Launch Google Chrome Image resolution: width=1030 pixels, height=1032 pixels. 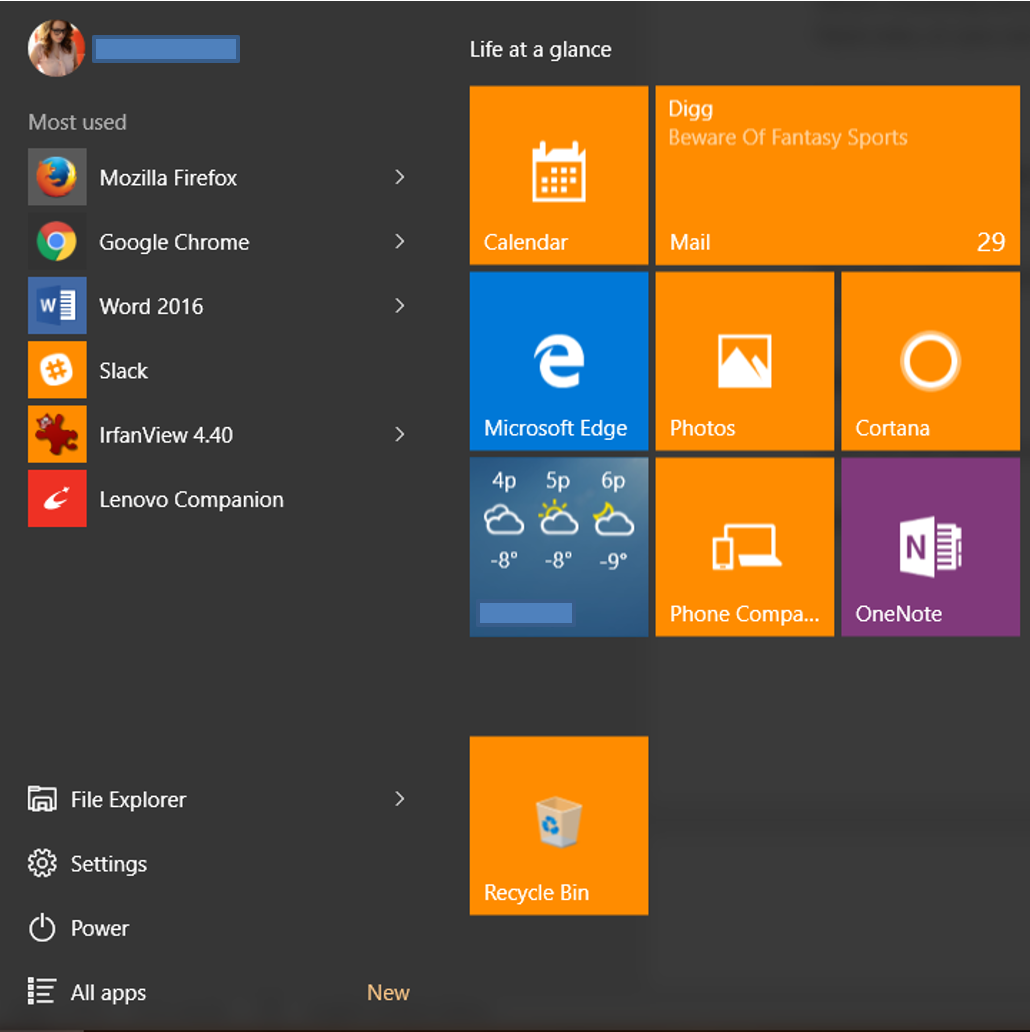pos(173,241)
